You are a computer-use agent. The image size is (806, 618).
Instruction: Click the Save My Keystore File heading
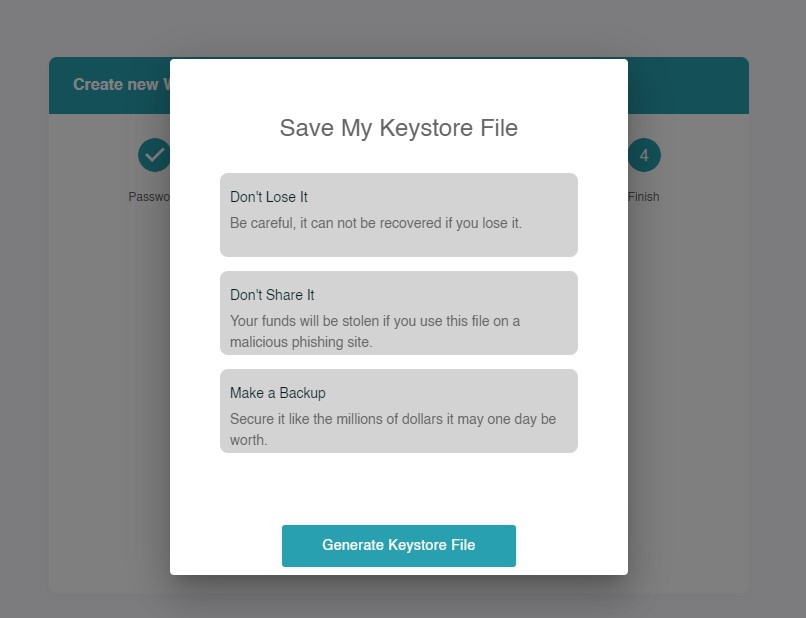click(x=398, y=128)
